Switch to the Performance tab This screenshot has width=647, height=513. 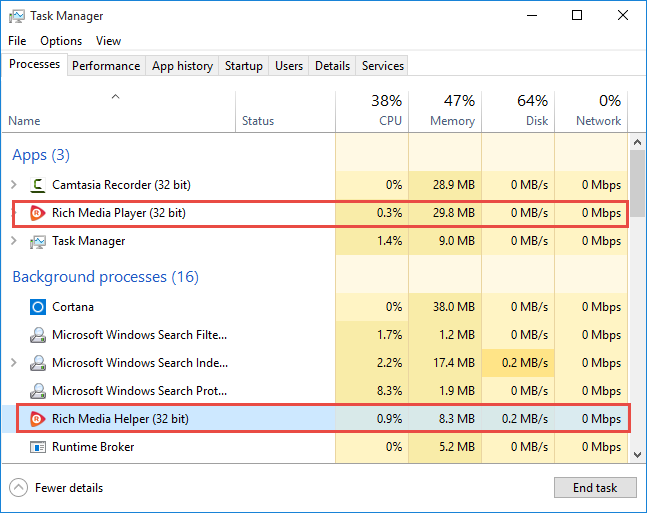tap(106, 66)
